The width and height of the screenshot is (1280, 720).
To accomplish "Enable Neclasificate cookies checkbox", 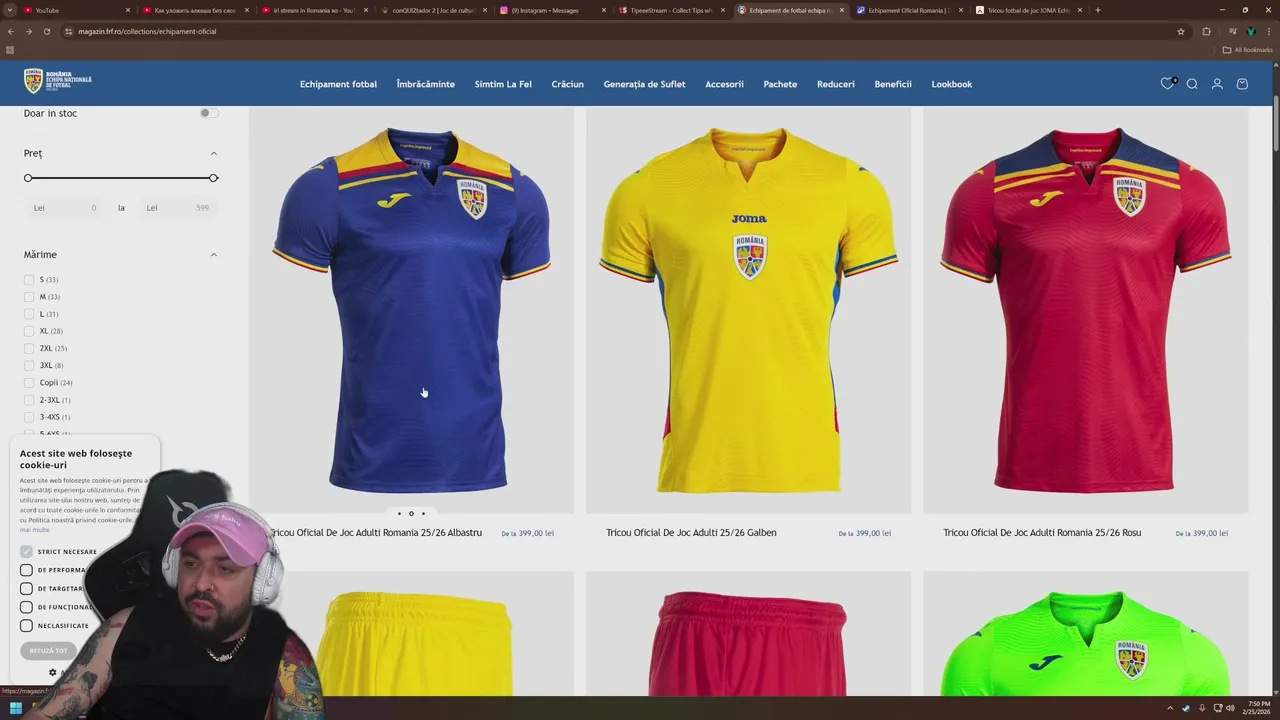I will point(26,625).
